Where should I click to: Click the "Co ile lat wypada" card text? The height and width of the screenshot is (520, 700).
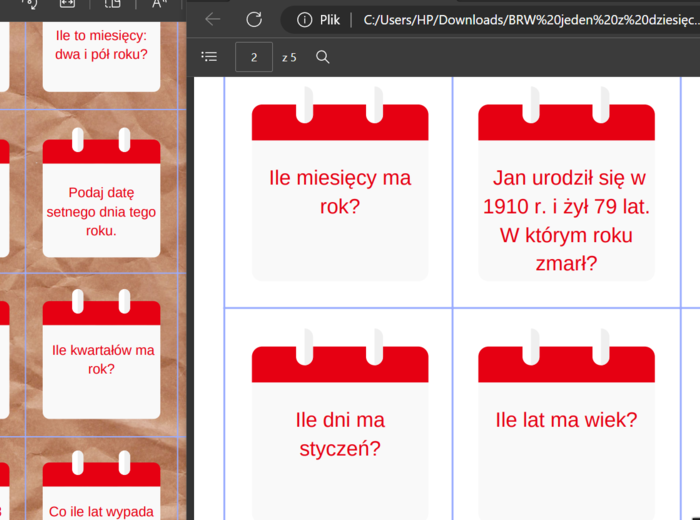tap(101, 511)
